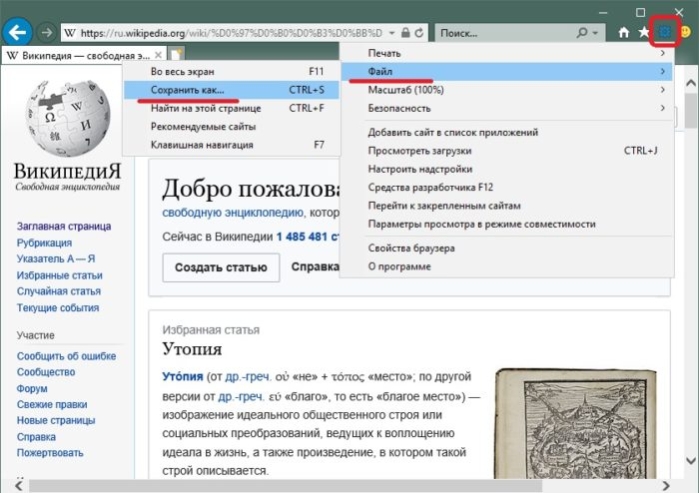Open Сообщить об ошибке link

(66, 356)
